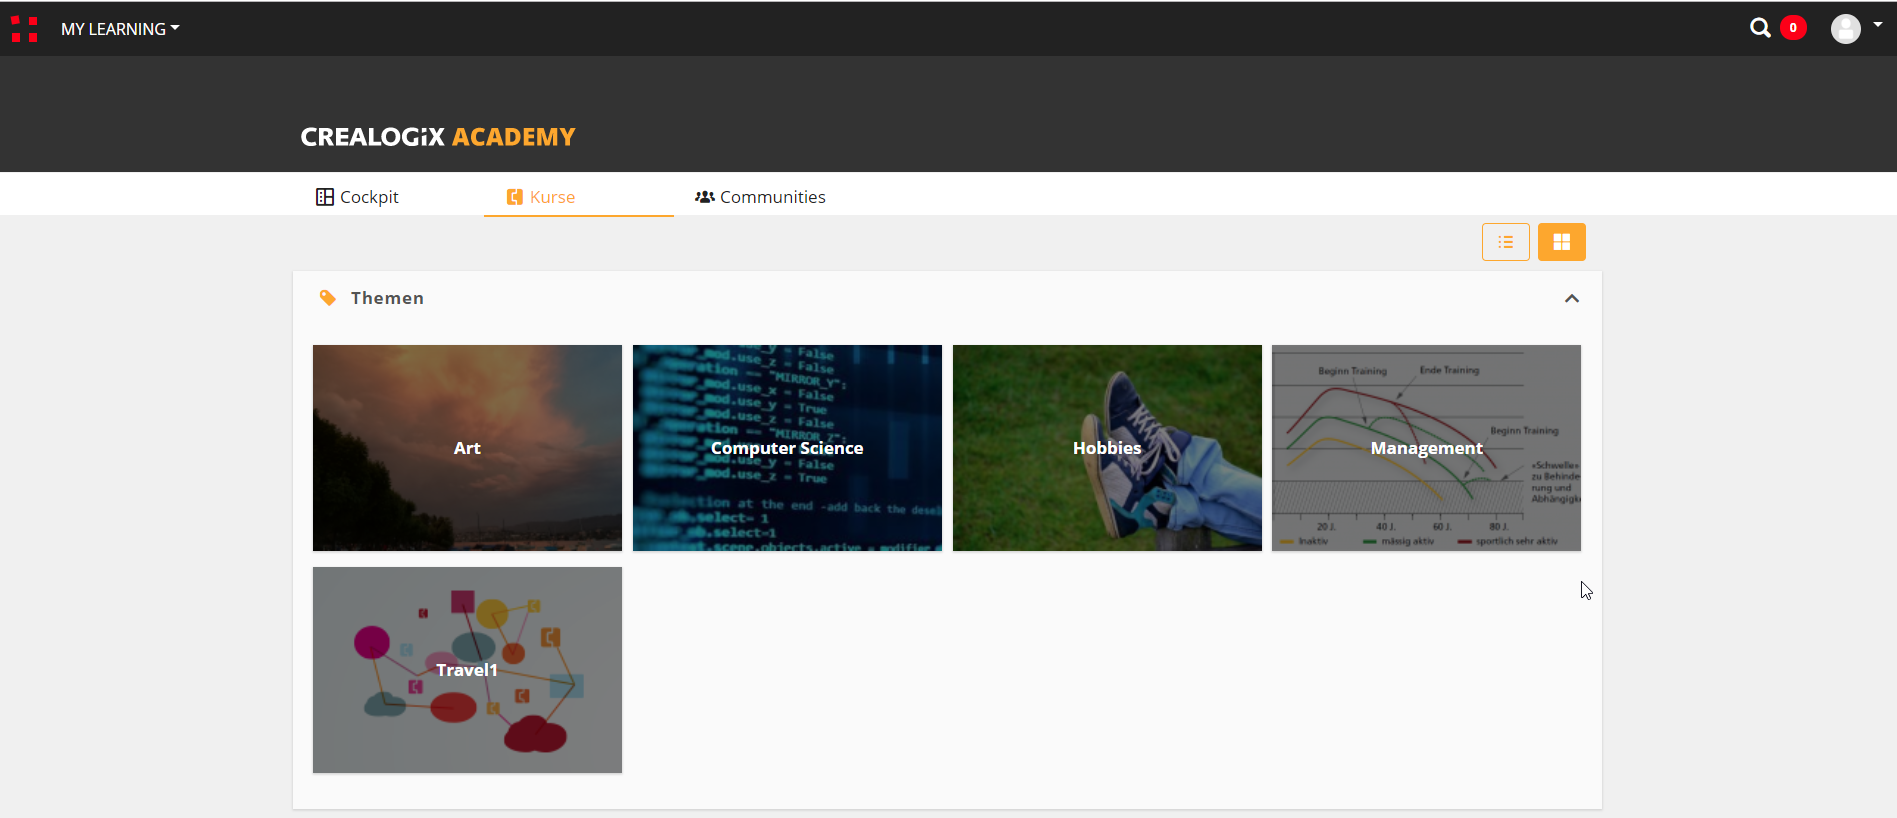Open the Hobbies topic tile

(x=1107, y=448)
